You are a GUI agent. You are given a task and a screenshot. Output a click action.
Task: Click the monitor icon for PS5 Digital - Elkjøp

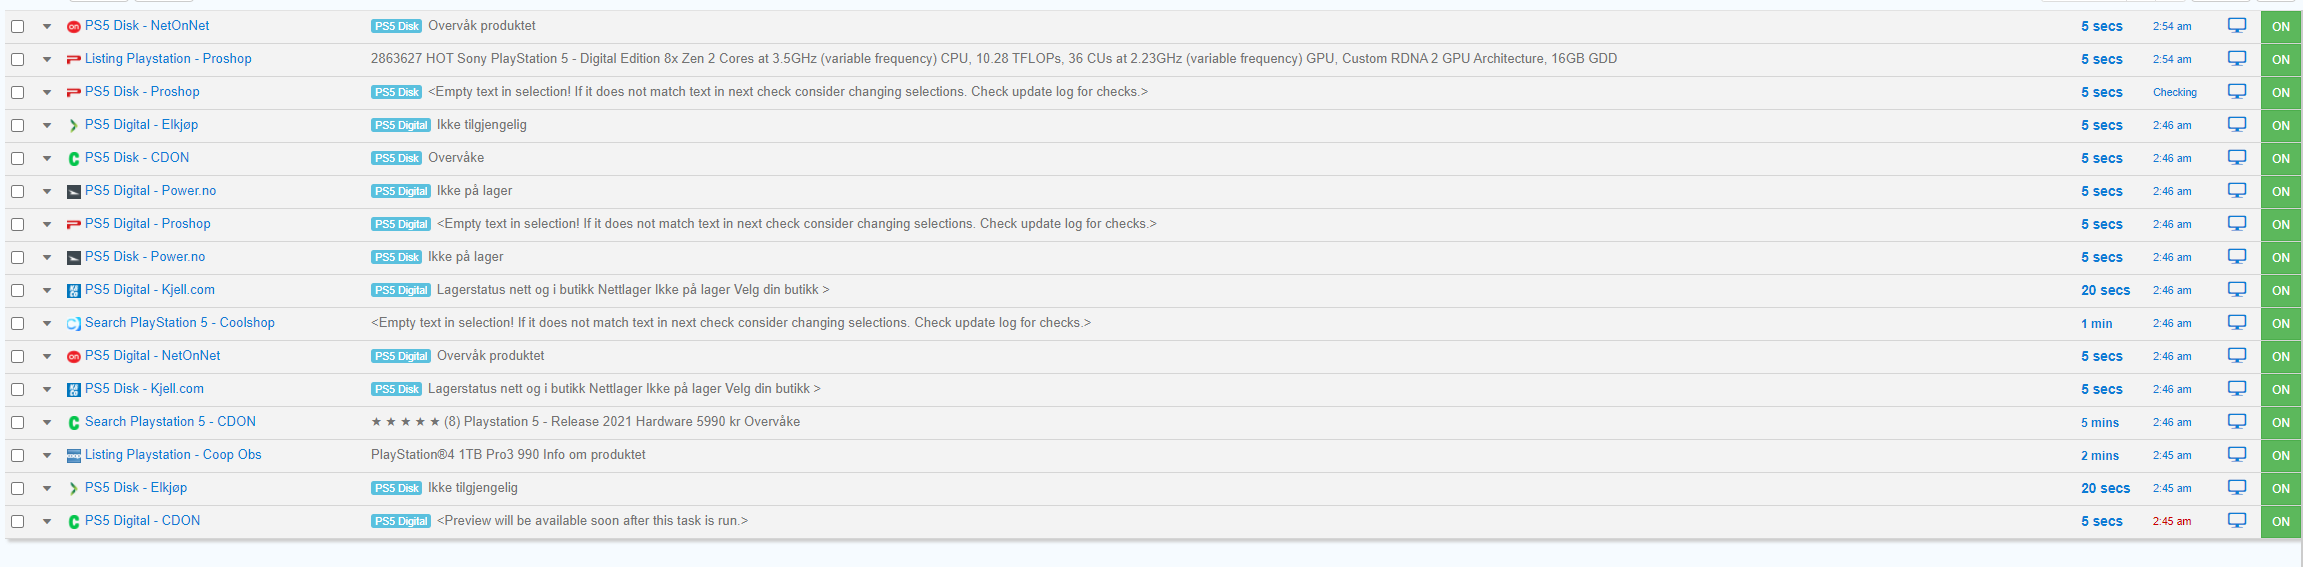point(2237,125)
